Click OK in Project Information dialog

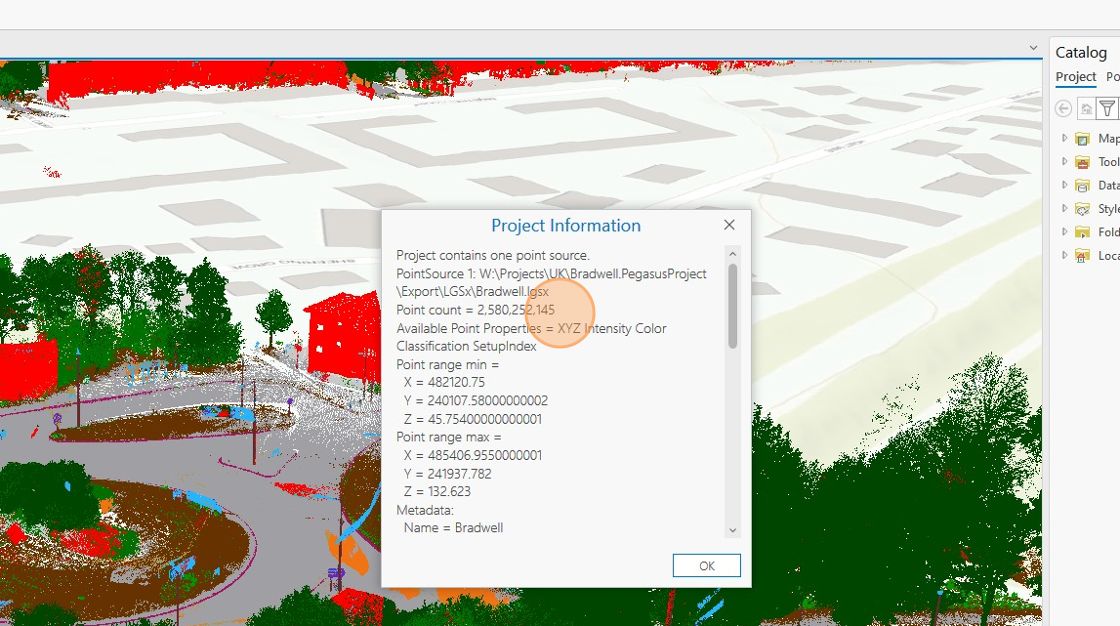(706, 565)
